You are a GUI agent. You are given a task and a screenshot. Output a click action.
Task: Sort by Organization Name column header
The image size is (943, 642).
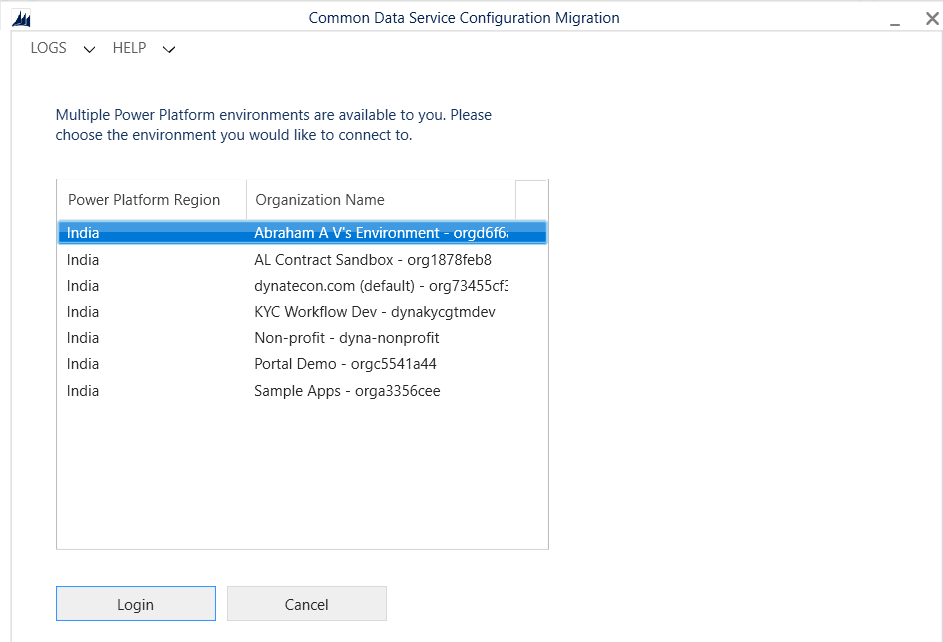[320, 200]
